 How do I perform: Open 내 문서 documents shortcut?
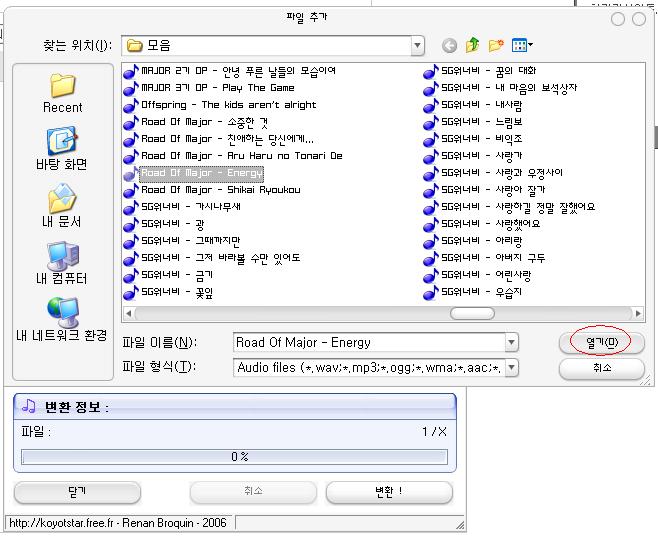tap(62, 206)
